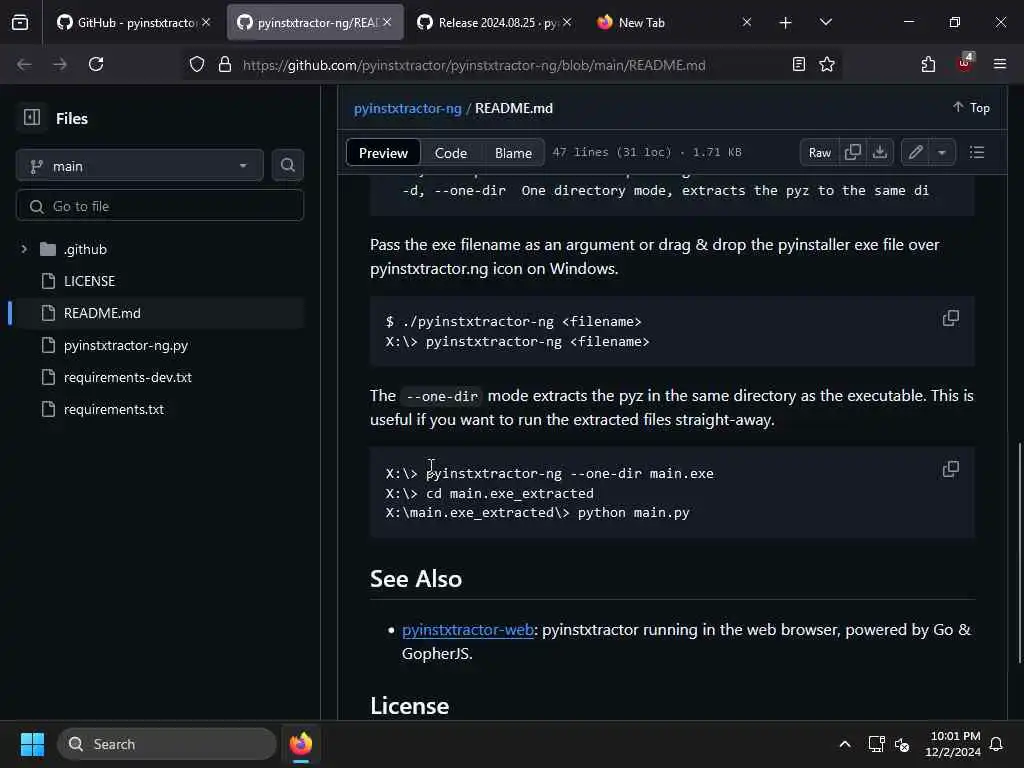Open Firefox tracking protection shield

tap(197, 64)
